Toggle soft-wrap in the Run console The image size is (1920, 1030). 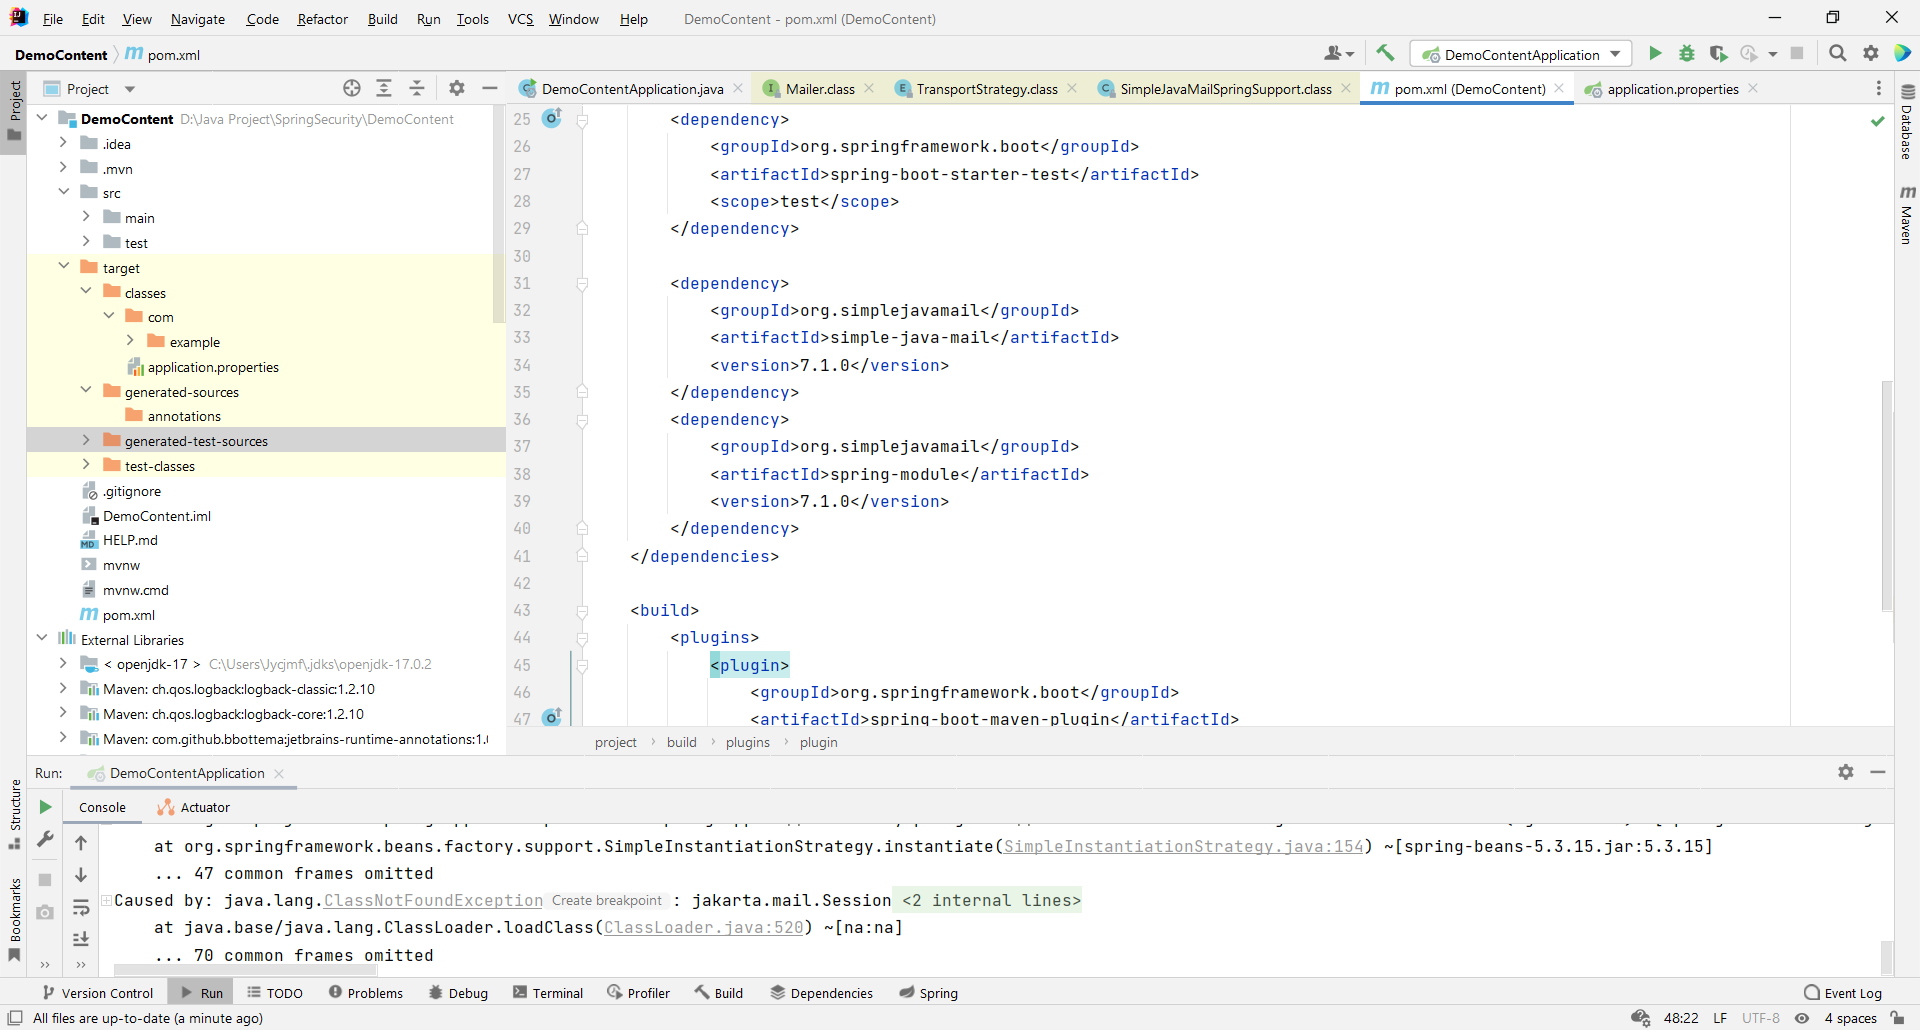tap(81, 909)
